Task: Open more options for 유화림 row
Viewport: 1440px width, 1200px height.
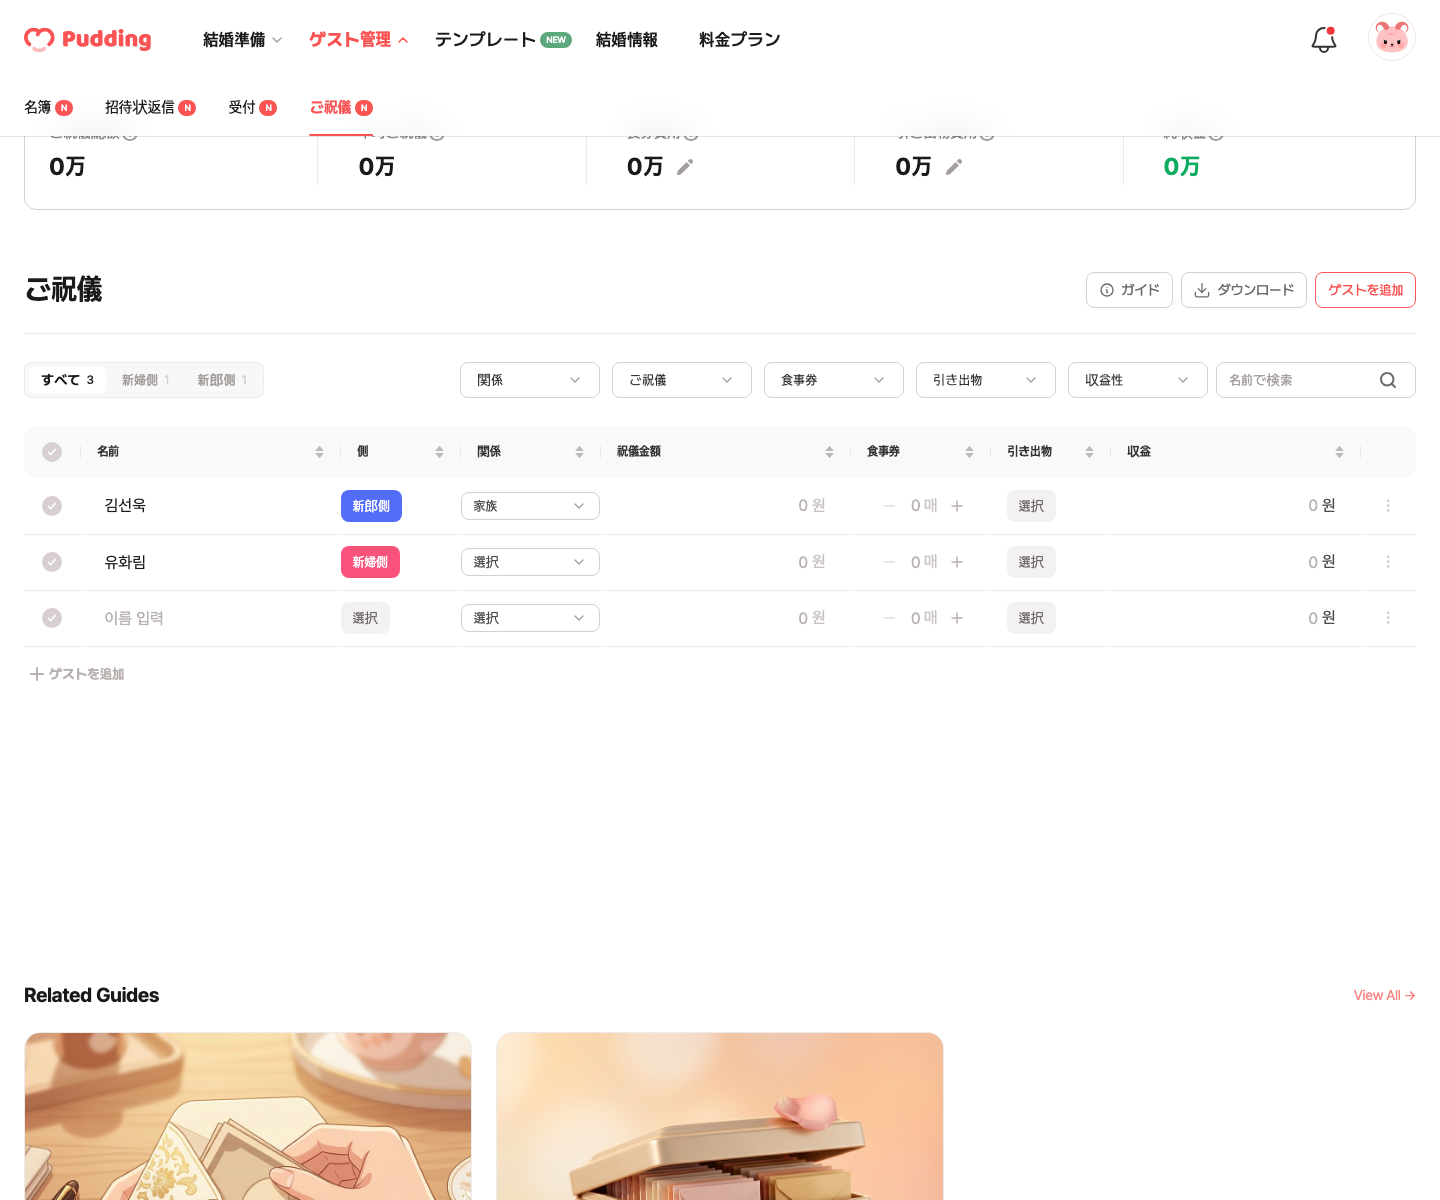Action: tap(1388, 562)
